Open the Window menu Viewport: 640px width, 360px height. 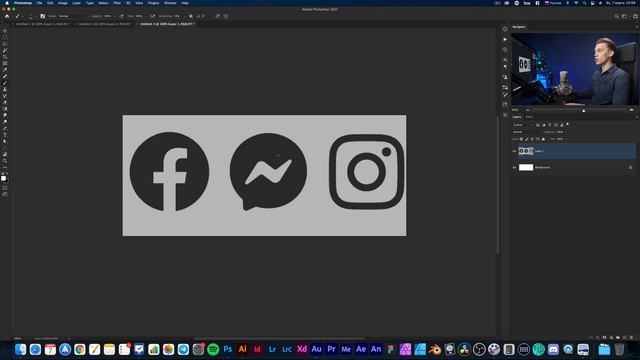click(170, 3)
